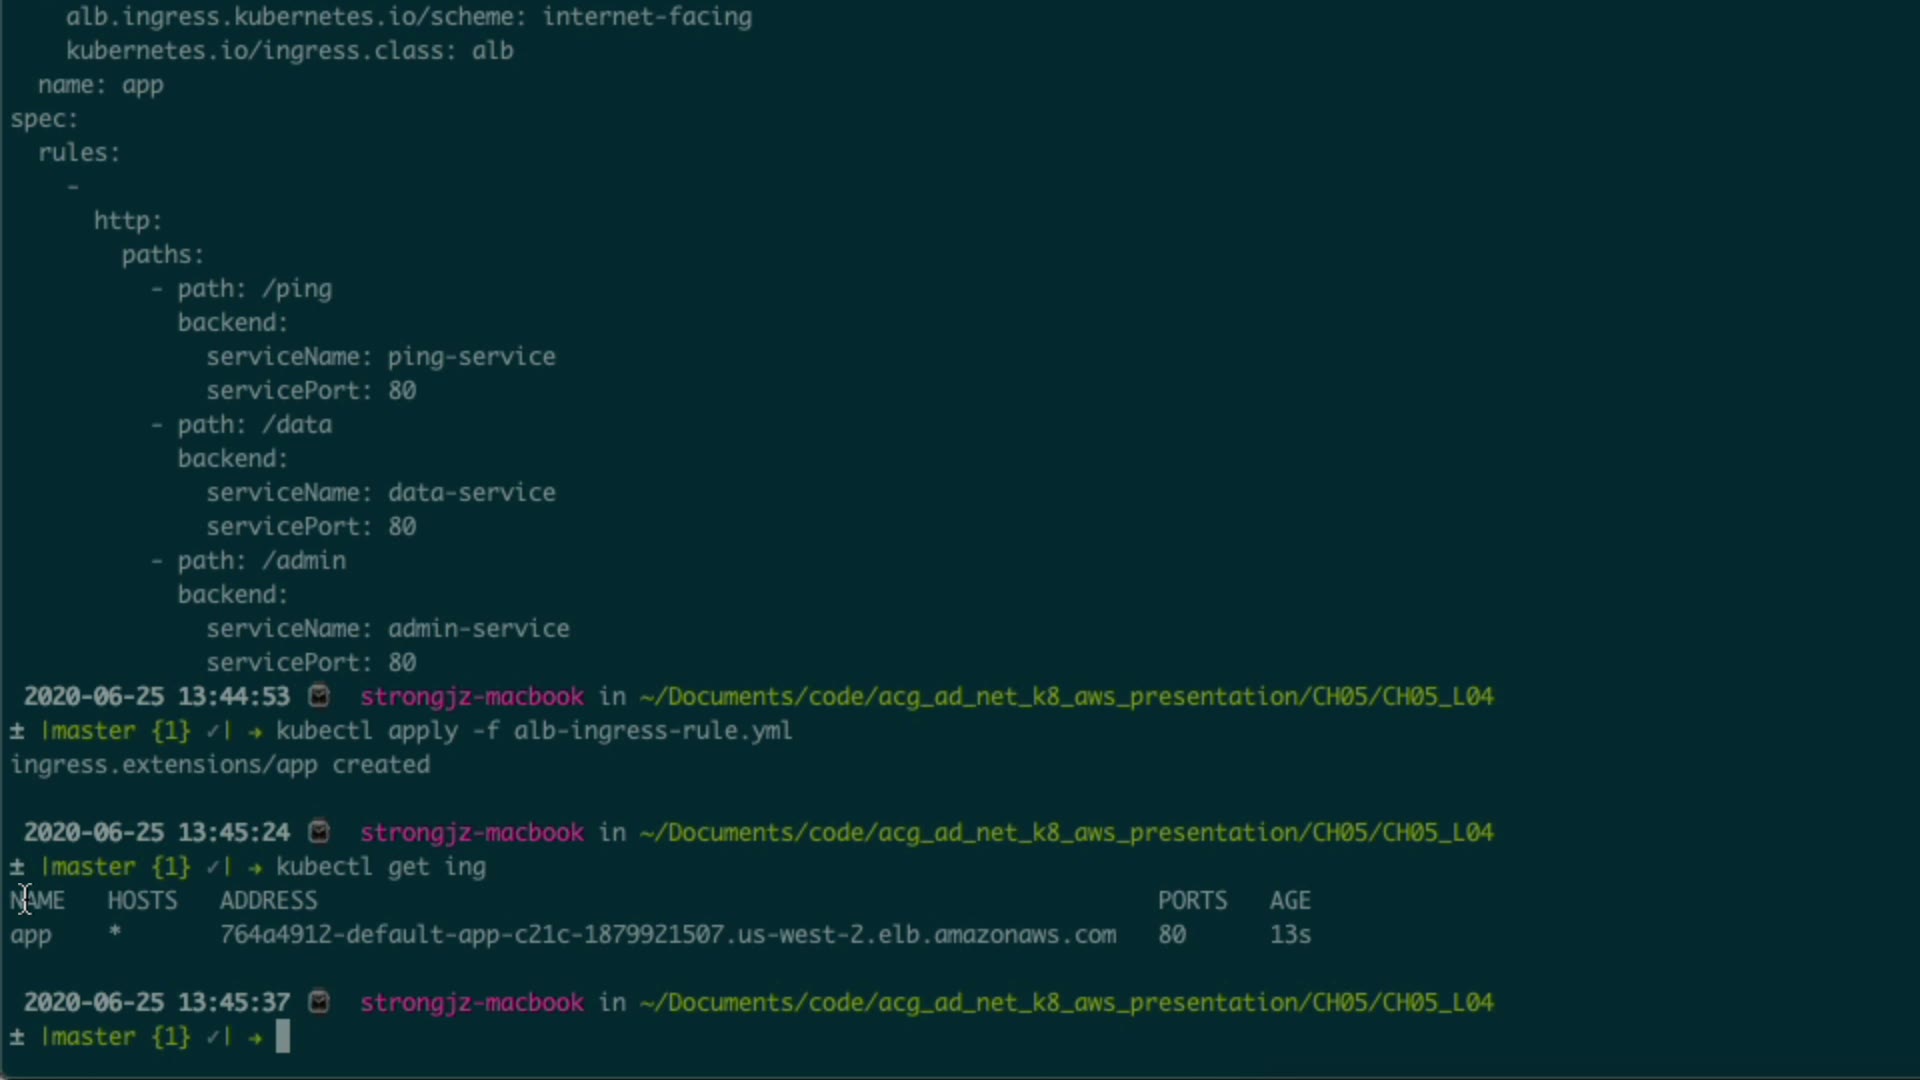The image size is (1920, 1080).
Task: Click the NAME column header
Action: (x=38, y=901)
